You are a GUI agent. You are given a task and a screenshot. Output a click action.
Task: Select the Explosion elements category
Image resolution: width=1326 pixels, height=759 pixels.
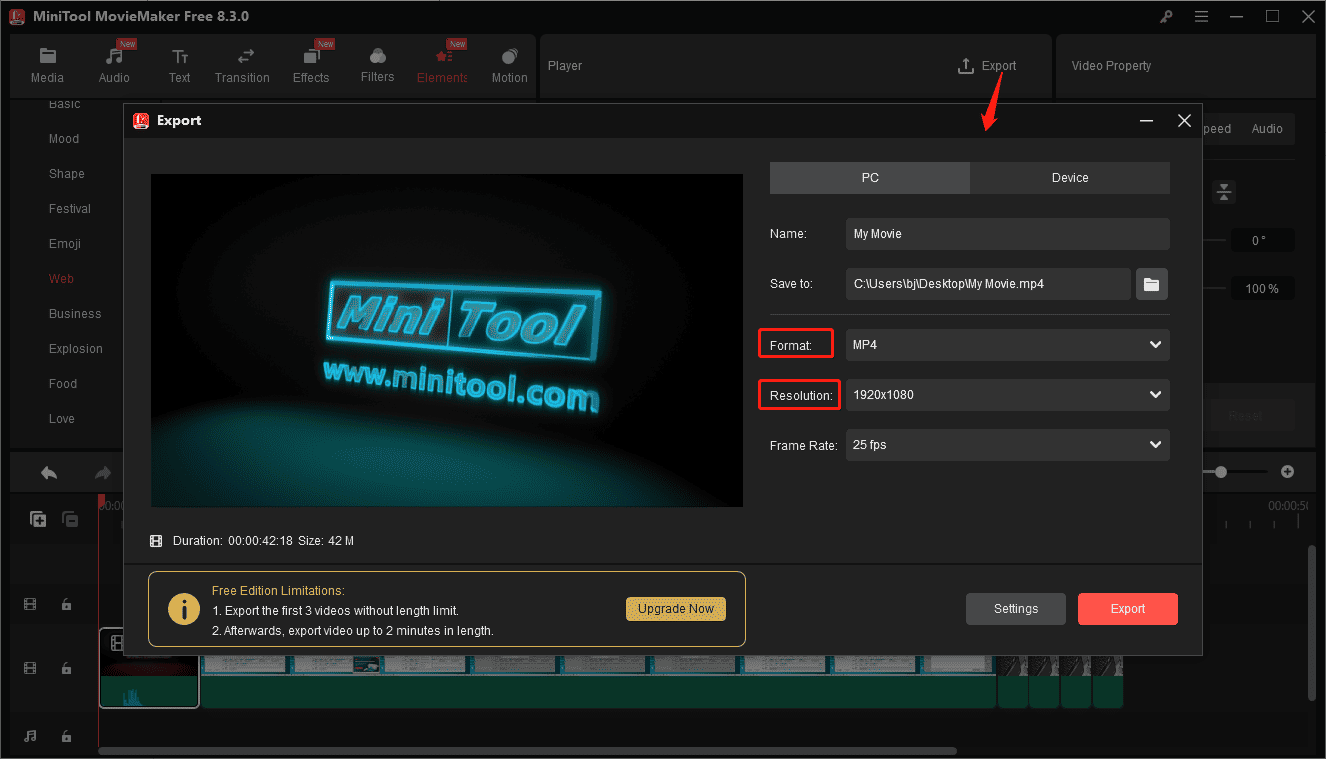[76, 349]
